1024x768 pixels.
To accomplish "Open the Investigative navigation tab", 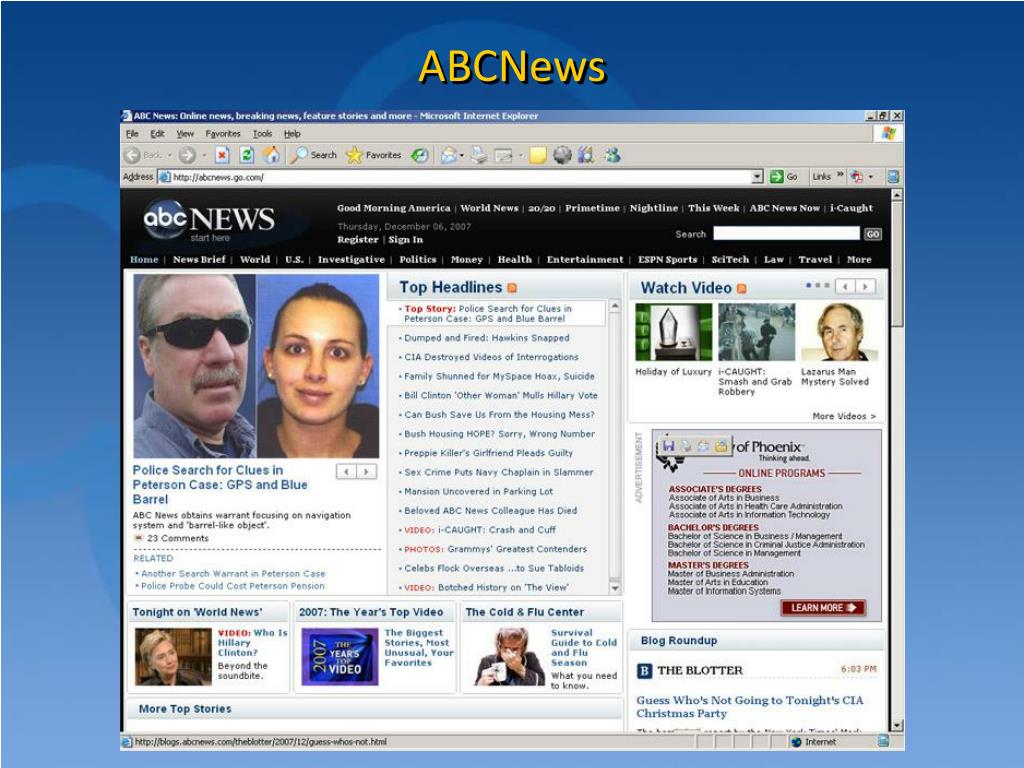I will tap(351, 259).
